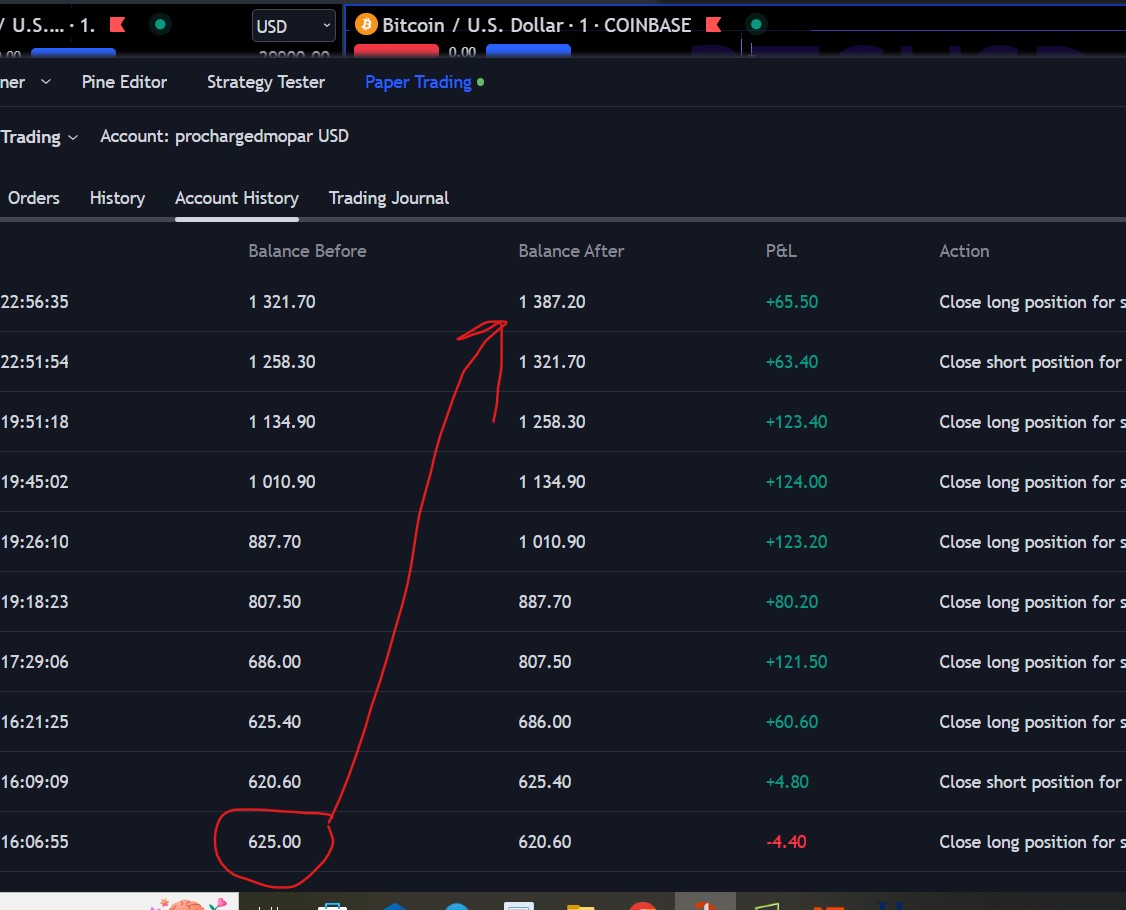Click Balance Before 887.70 in 19:26:10 row
Screen dimensions: 1126x910
(274, 542)
